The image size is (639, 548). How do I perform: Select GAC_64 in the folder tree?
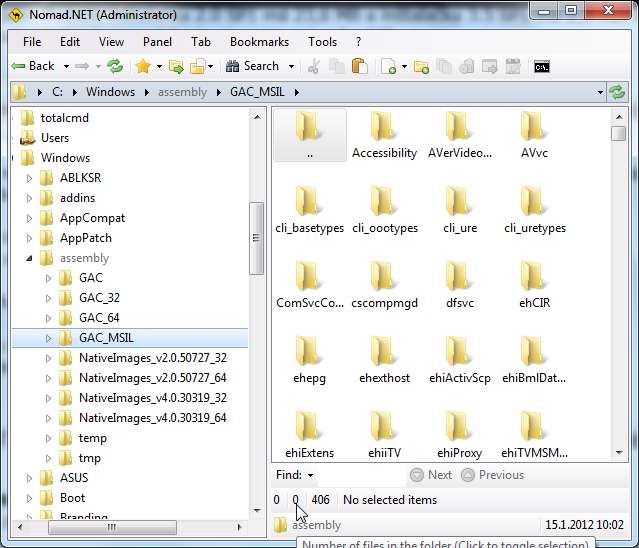click(x=99, y=318)
